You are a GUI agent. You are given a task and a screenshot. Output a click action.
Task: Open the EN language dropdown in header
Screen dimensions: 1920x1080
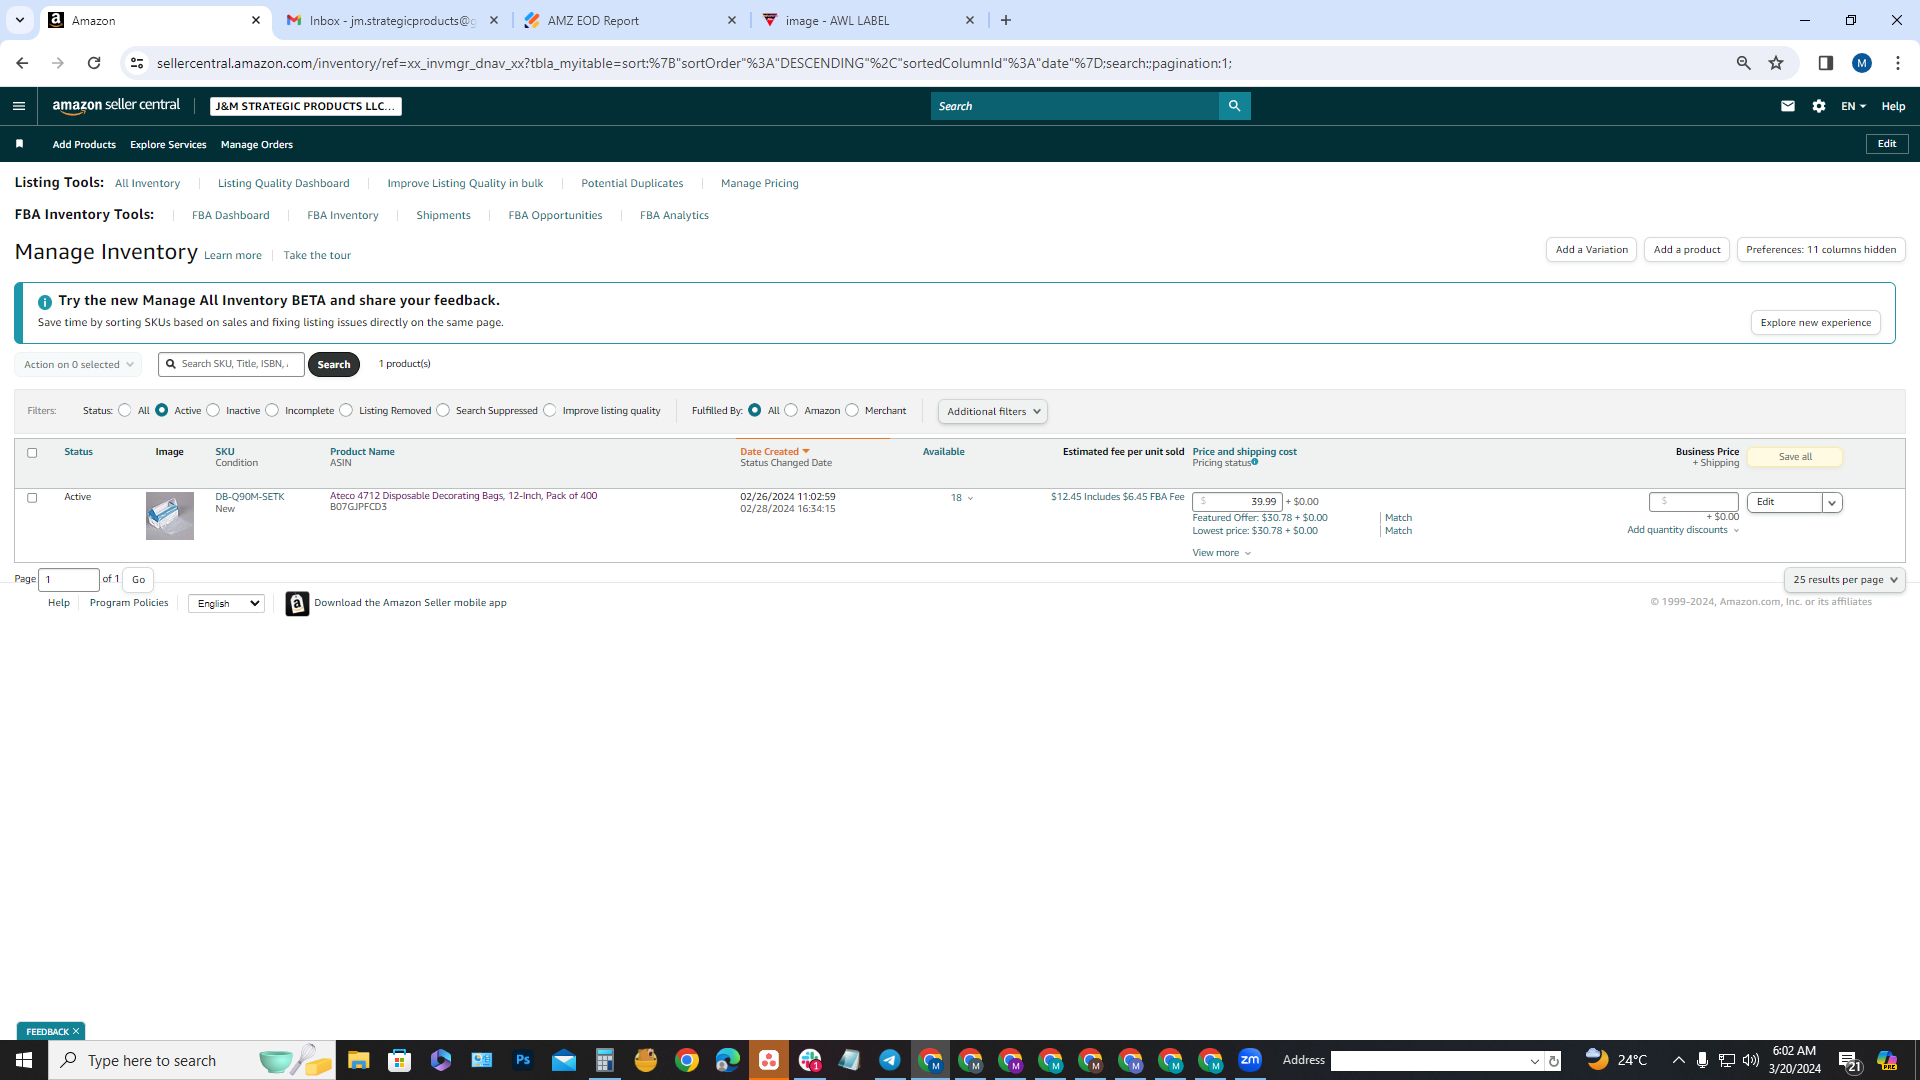coord(1853,106)
